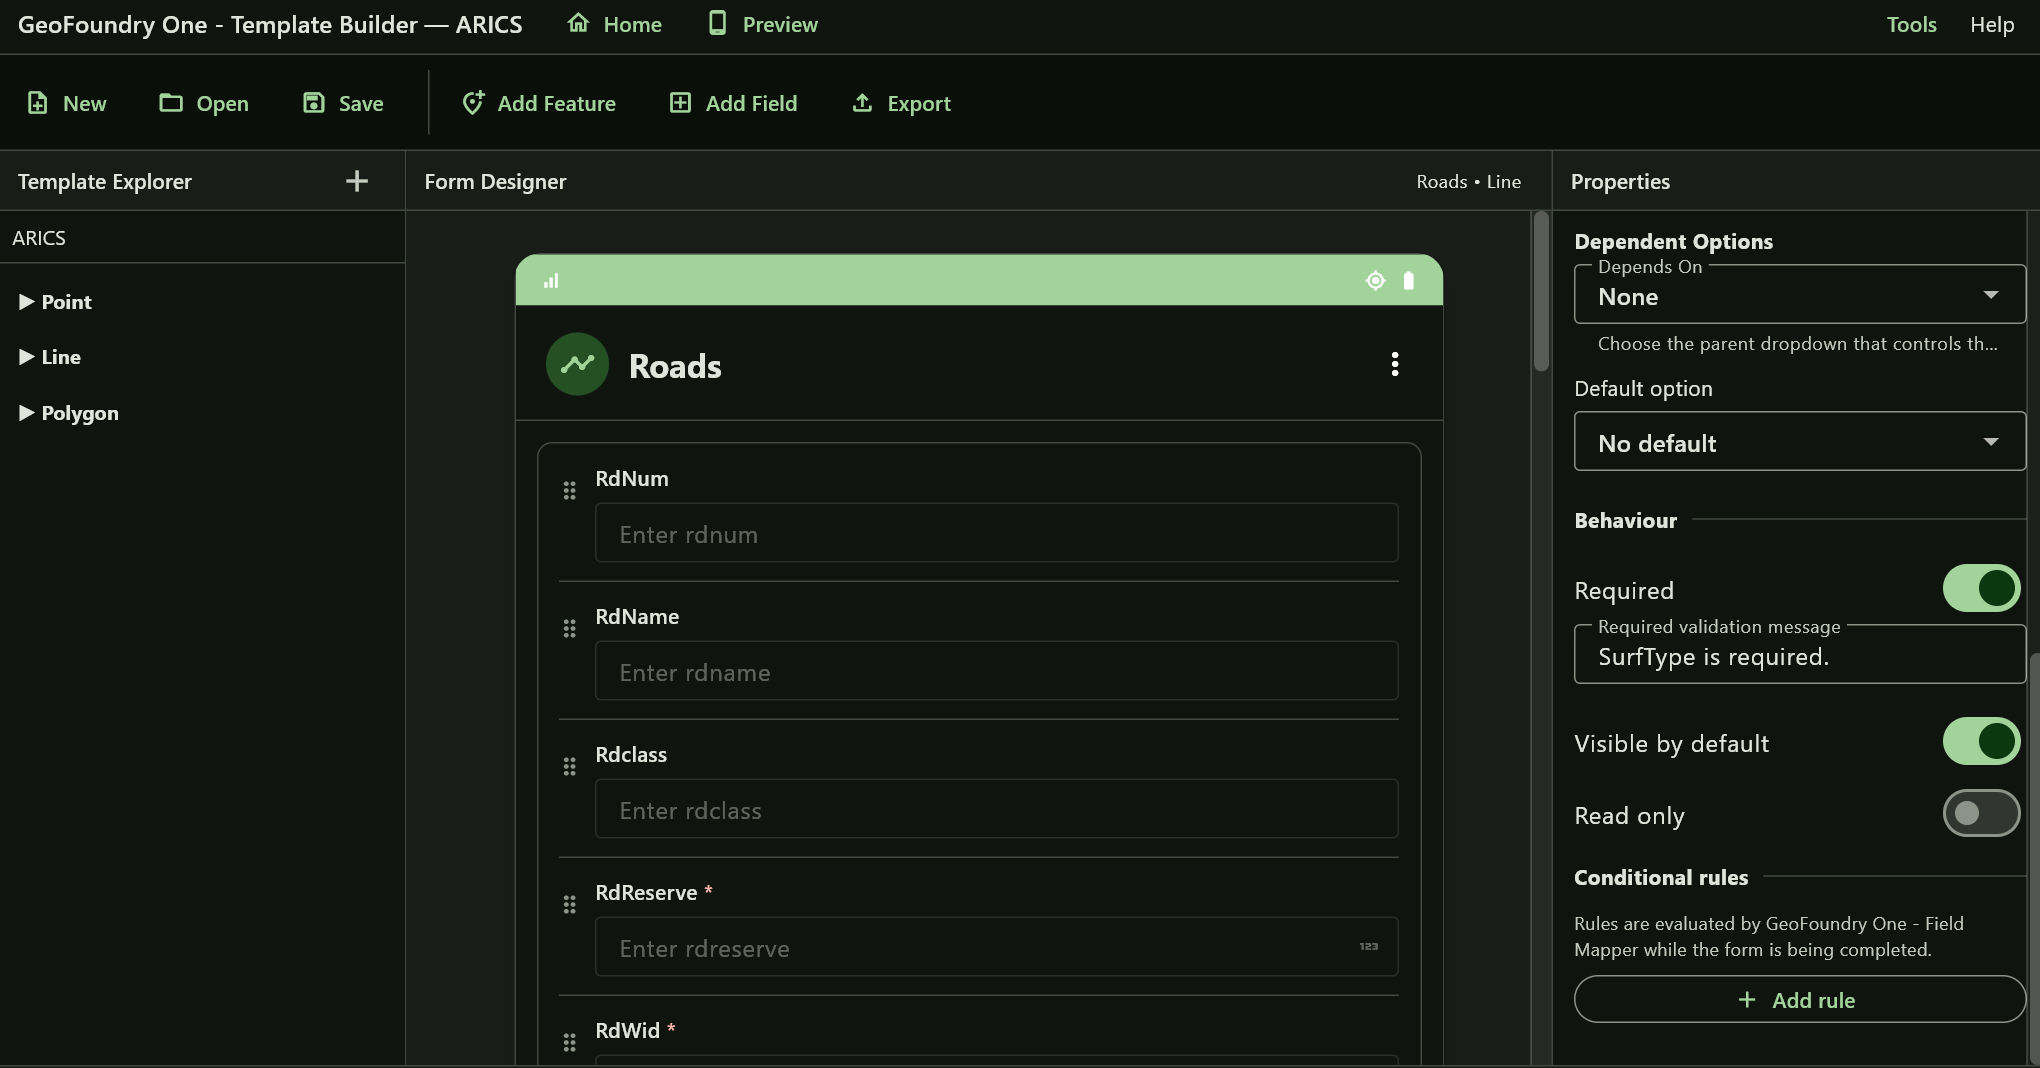Open the Roads three-dot overflow menu
The width and height of the screenshot is (2040, 1068).
1395,364
